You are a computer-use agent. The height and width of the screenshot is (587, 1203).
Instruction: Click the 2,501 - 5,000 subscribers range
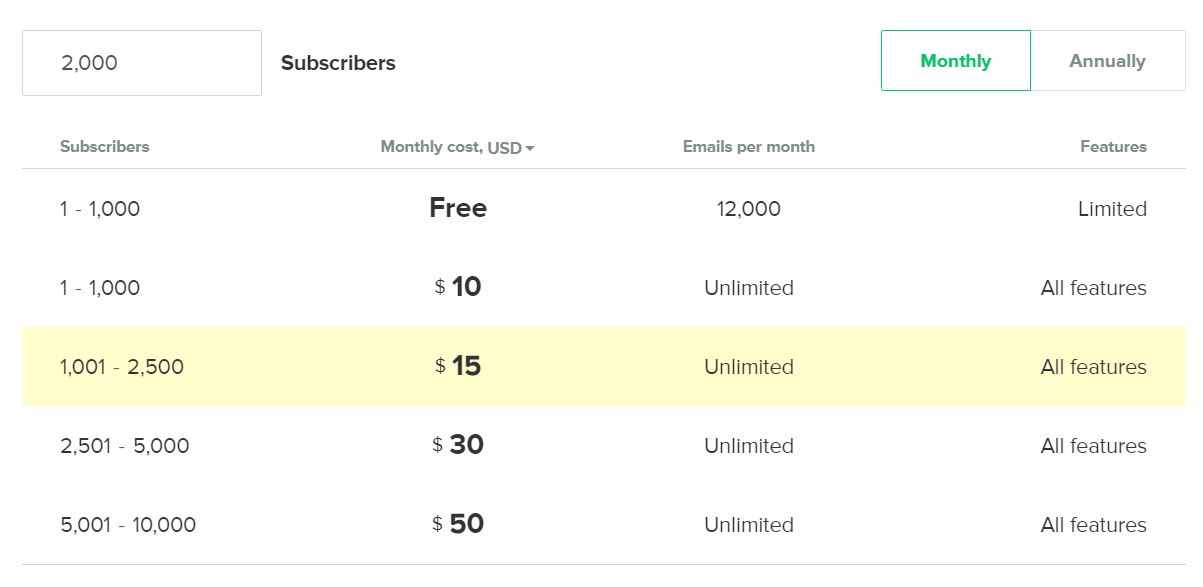[125, 446]
